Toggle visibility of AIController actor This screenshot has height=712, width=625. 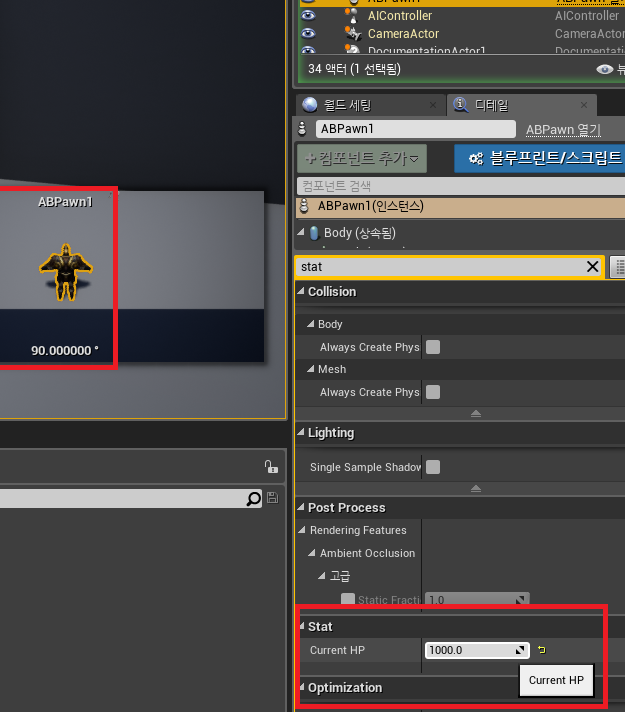point(308,15)
